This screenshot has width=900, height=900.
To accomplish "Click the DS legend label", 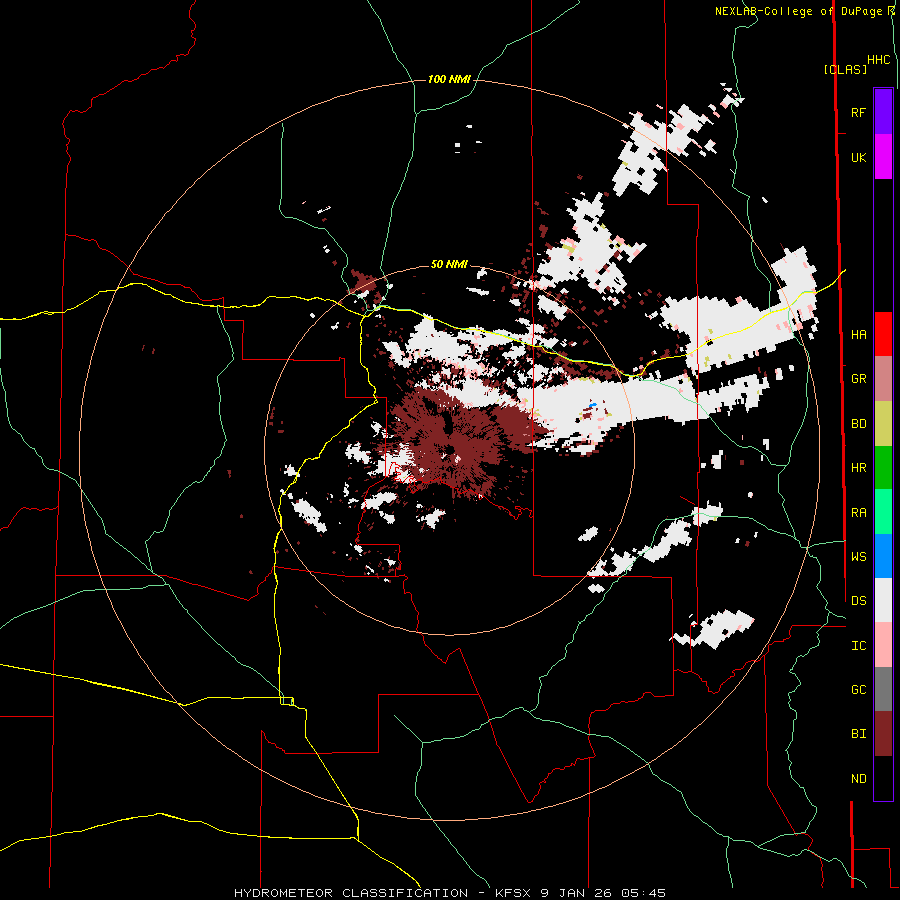I will point(859,601).
